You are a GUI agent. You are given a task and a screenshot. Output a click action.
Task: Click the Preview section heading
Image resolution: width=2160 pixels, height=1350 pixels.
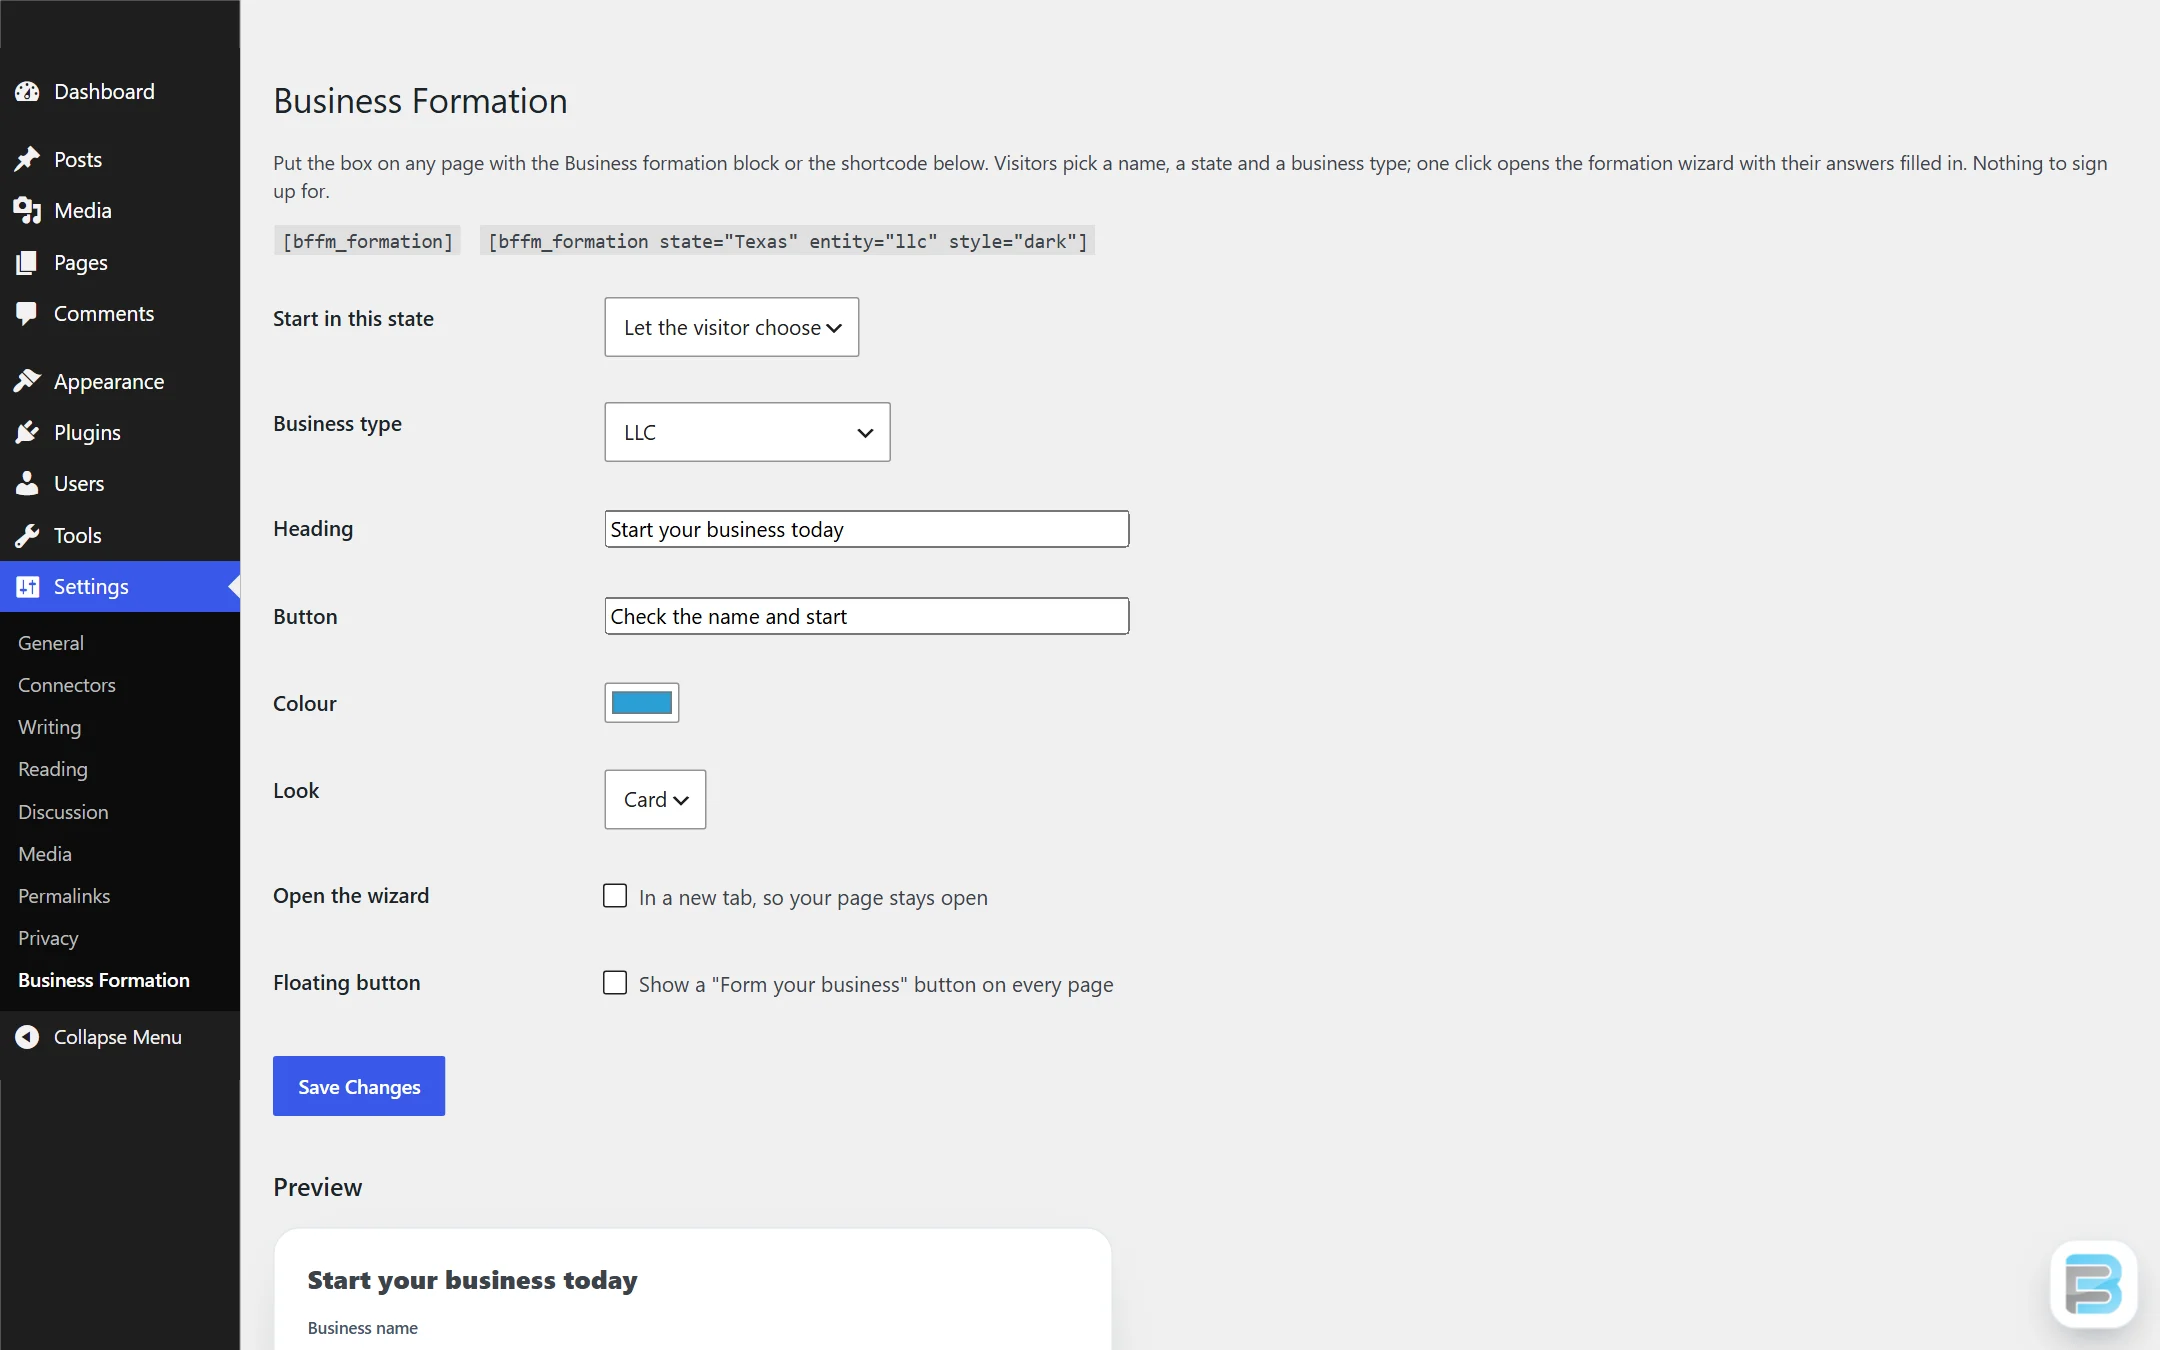point(318,1187)
